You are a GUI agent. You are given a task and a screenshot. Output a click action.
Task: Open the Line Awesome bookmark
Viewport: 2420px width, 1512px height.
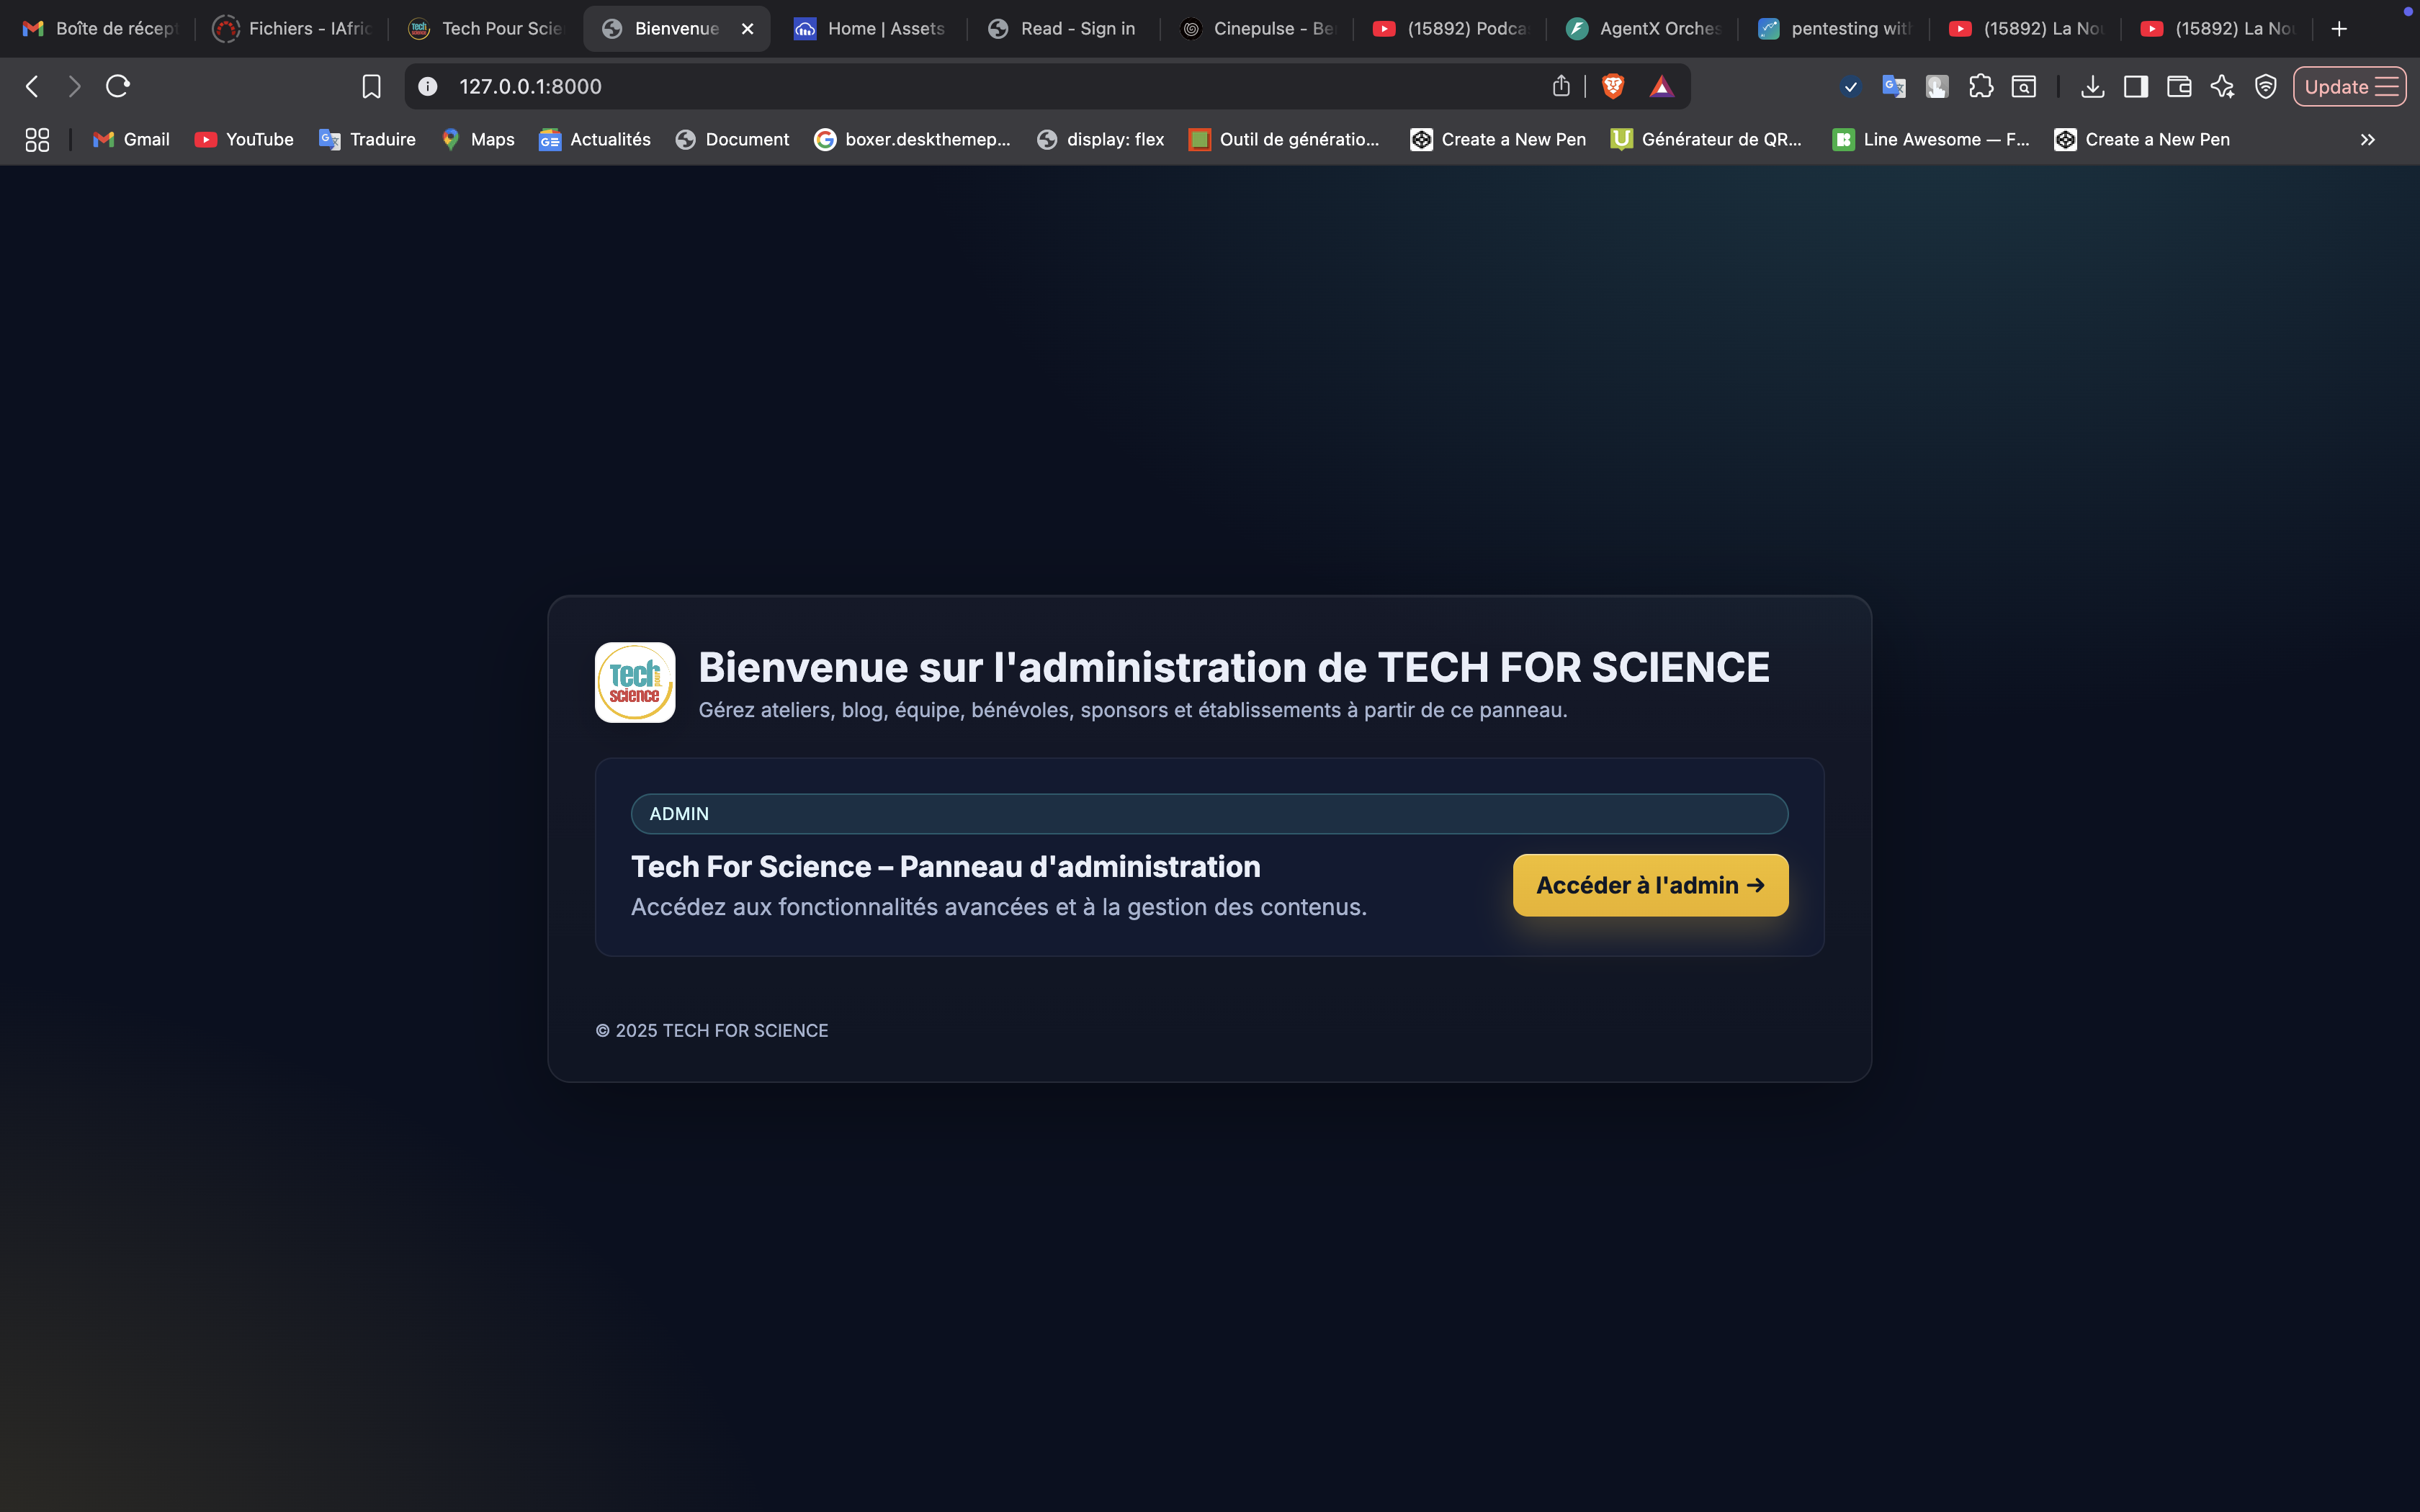(1931, 140)
